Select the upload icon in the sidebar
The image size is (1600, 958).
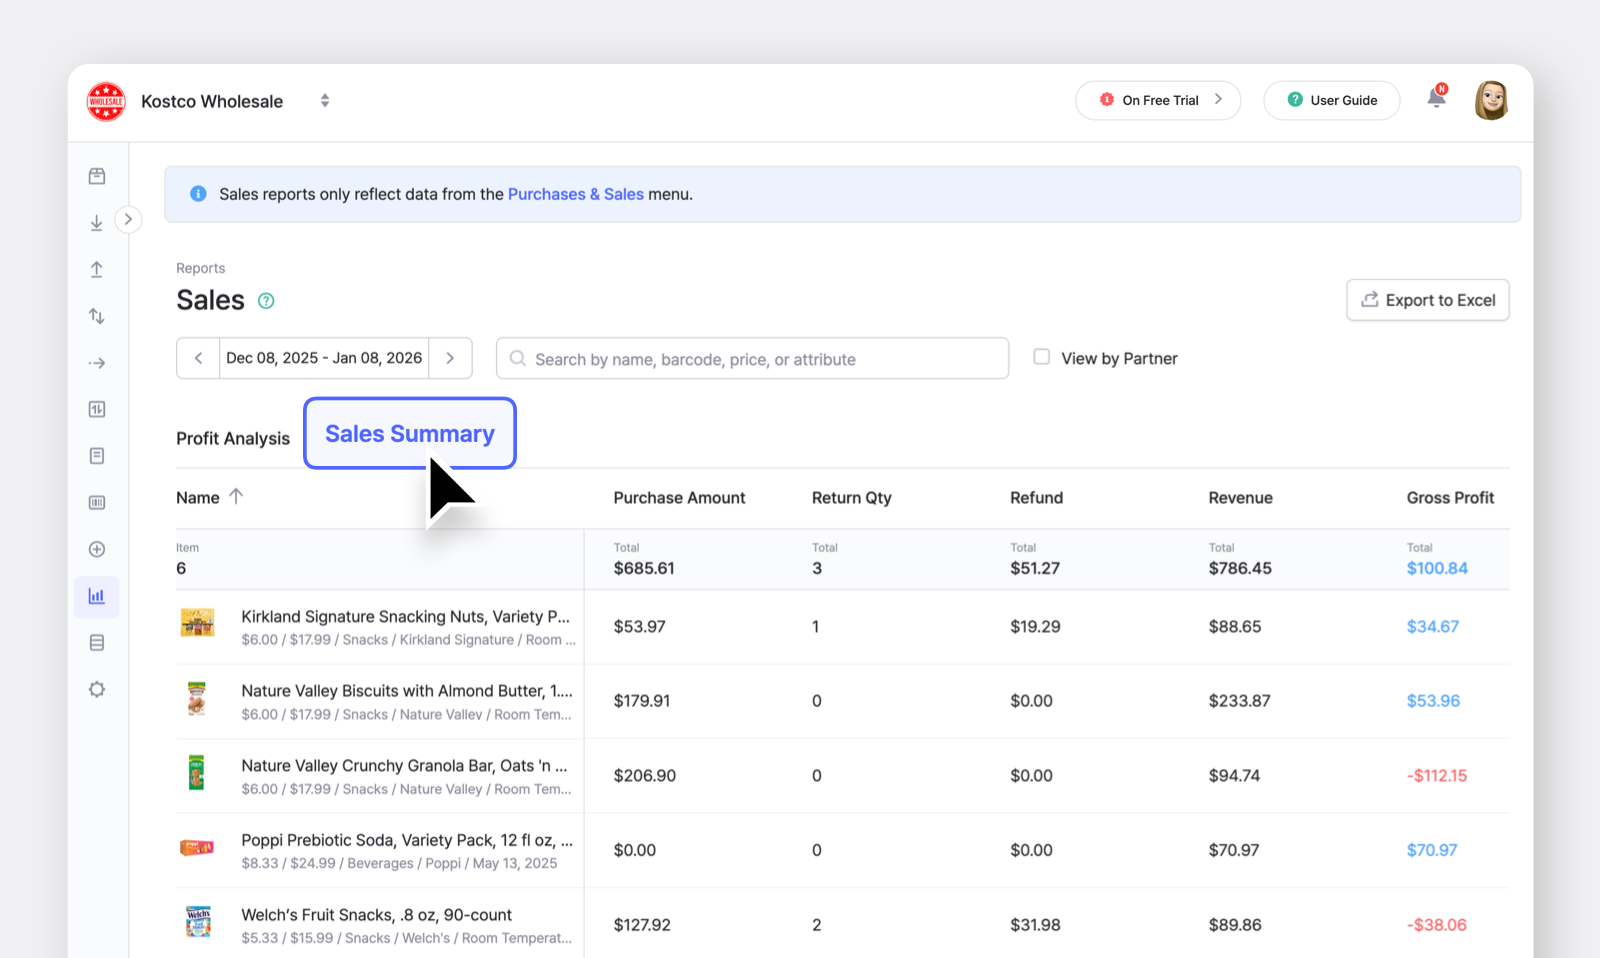(97, 269)
